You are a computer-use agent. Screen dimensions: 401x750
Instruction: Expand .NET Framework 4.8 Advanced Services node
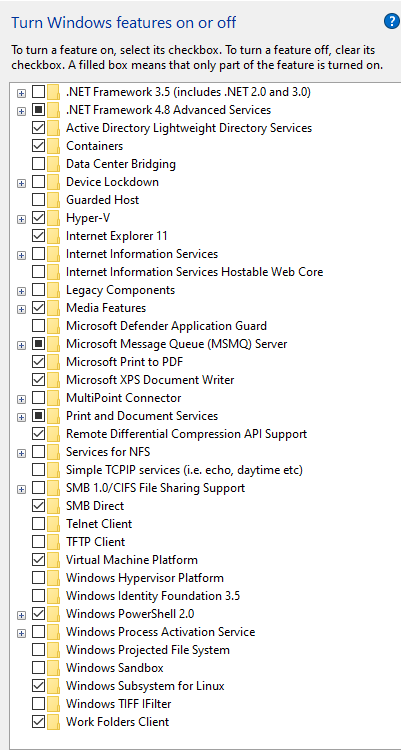pyautogui.click(x=21, y=111)
